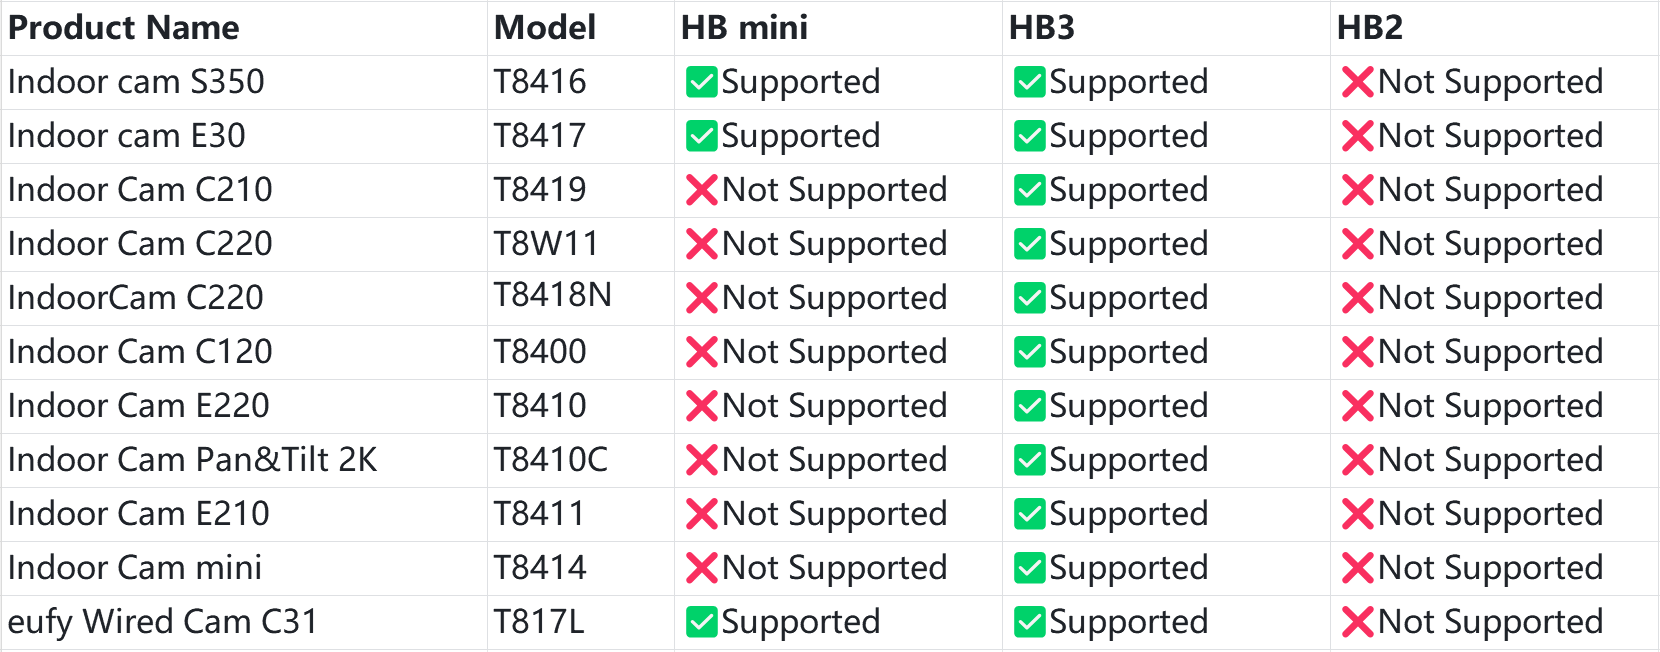Select the Model column header
This screenshot has width=1660, height=652.
[545, 28]
